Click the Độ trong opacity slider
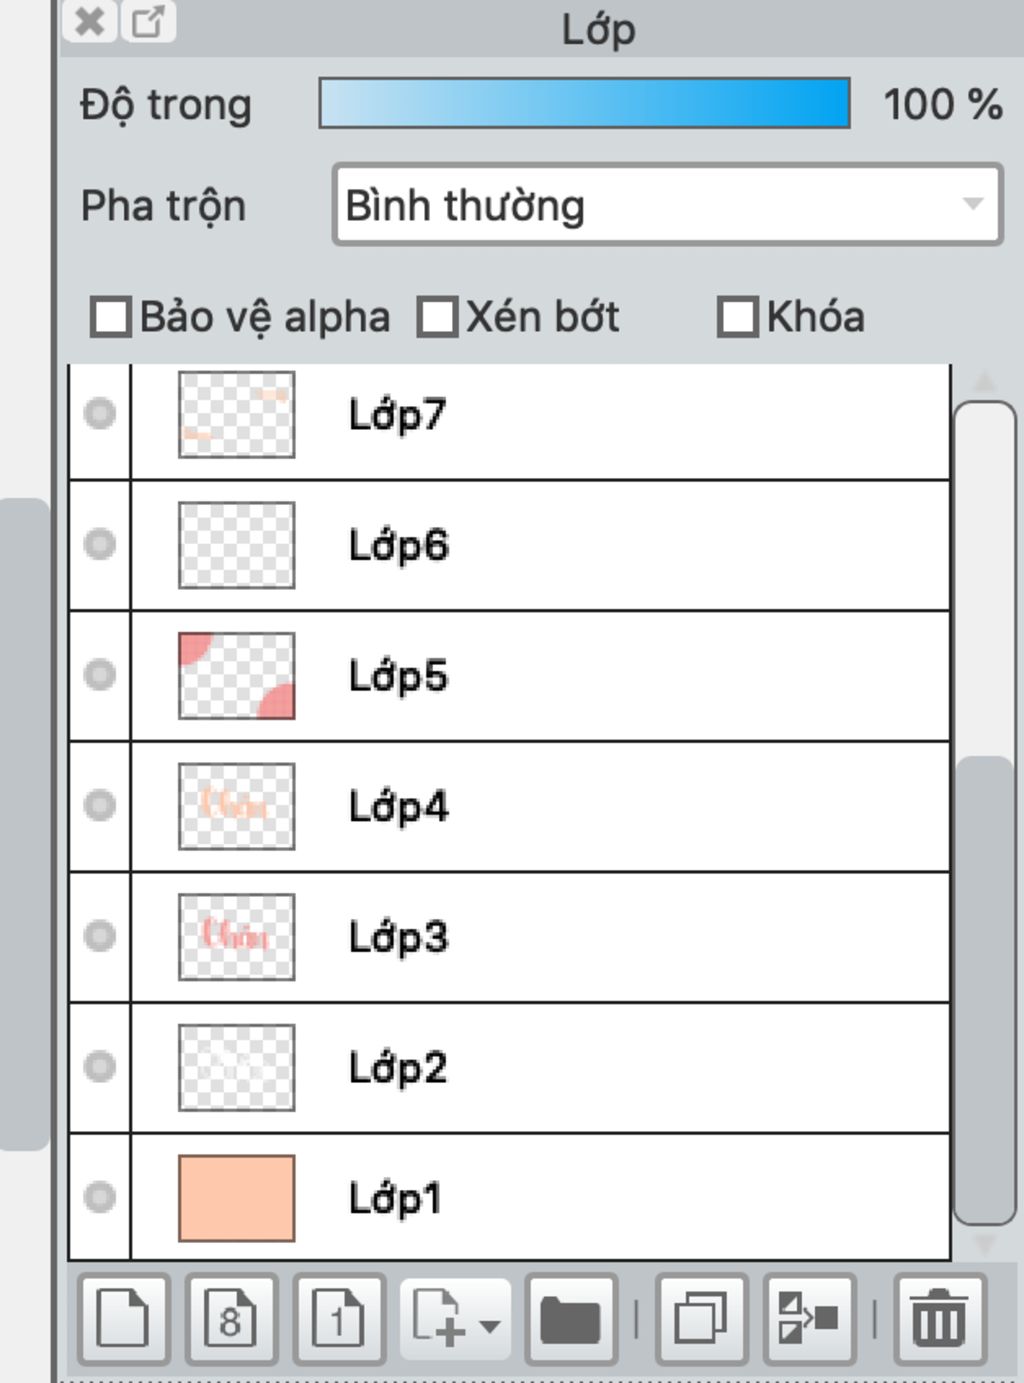The width and height of the screenshot is (1024, 1383). tap(584, 103)
